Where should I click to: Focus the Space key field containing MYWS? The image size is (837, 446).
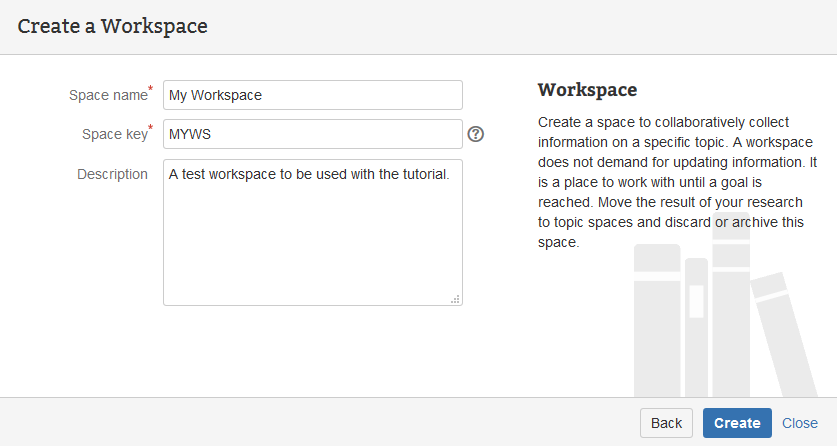click(312, 134)
